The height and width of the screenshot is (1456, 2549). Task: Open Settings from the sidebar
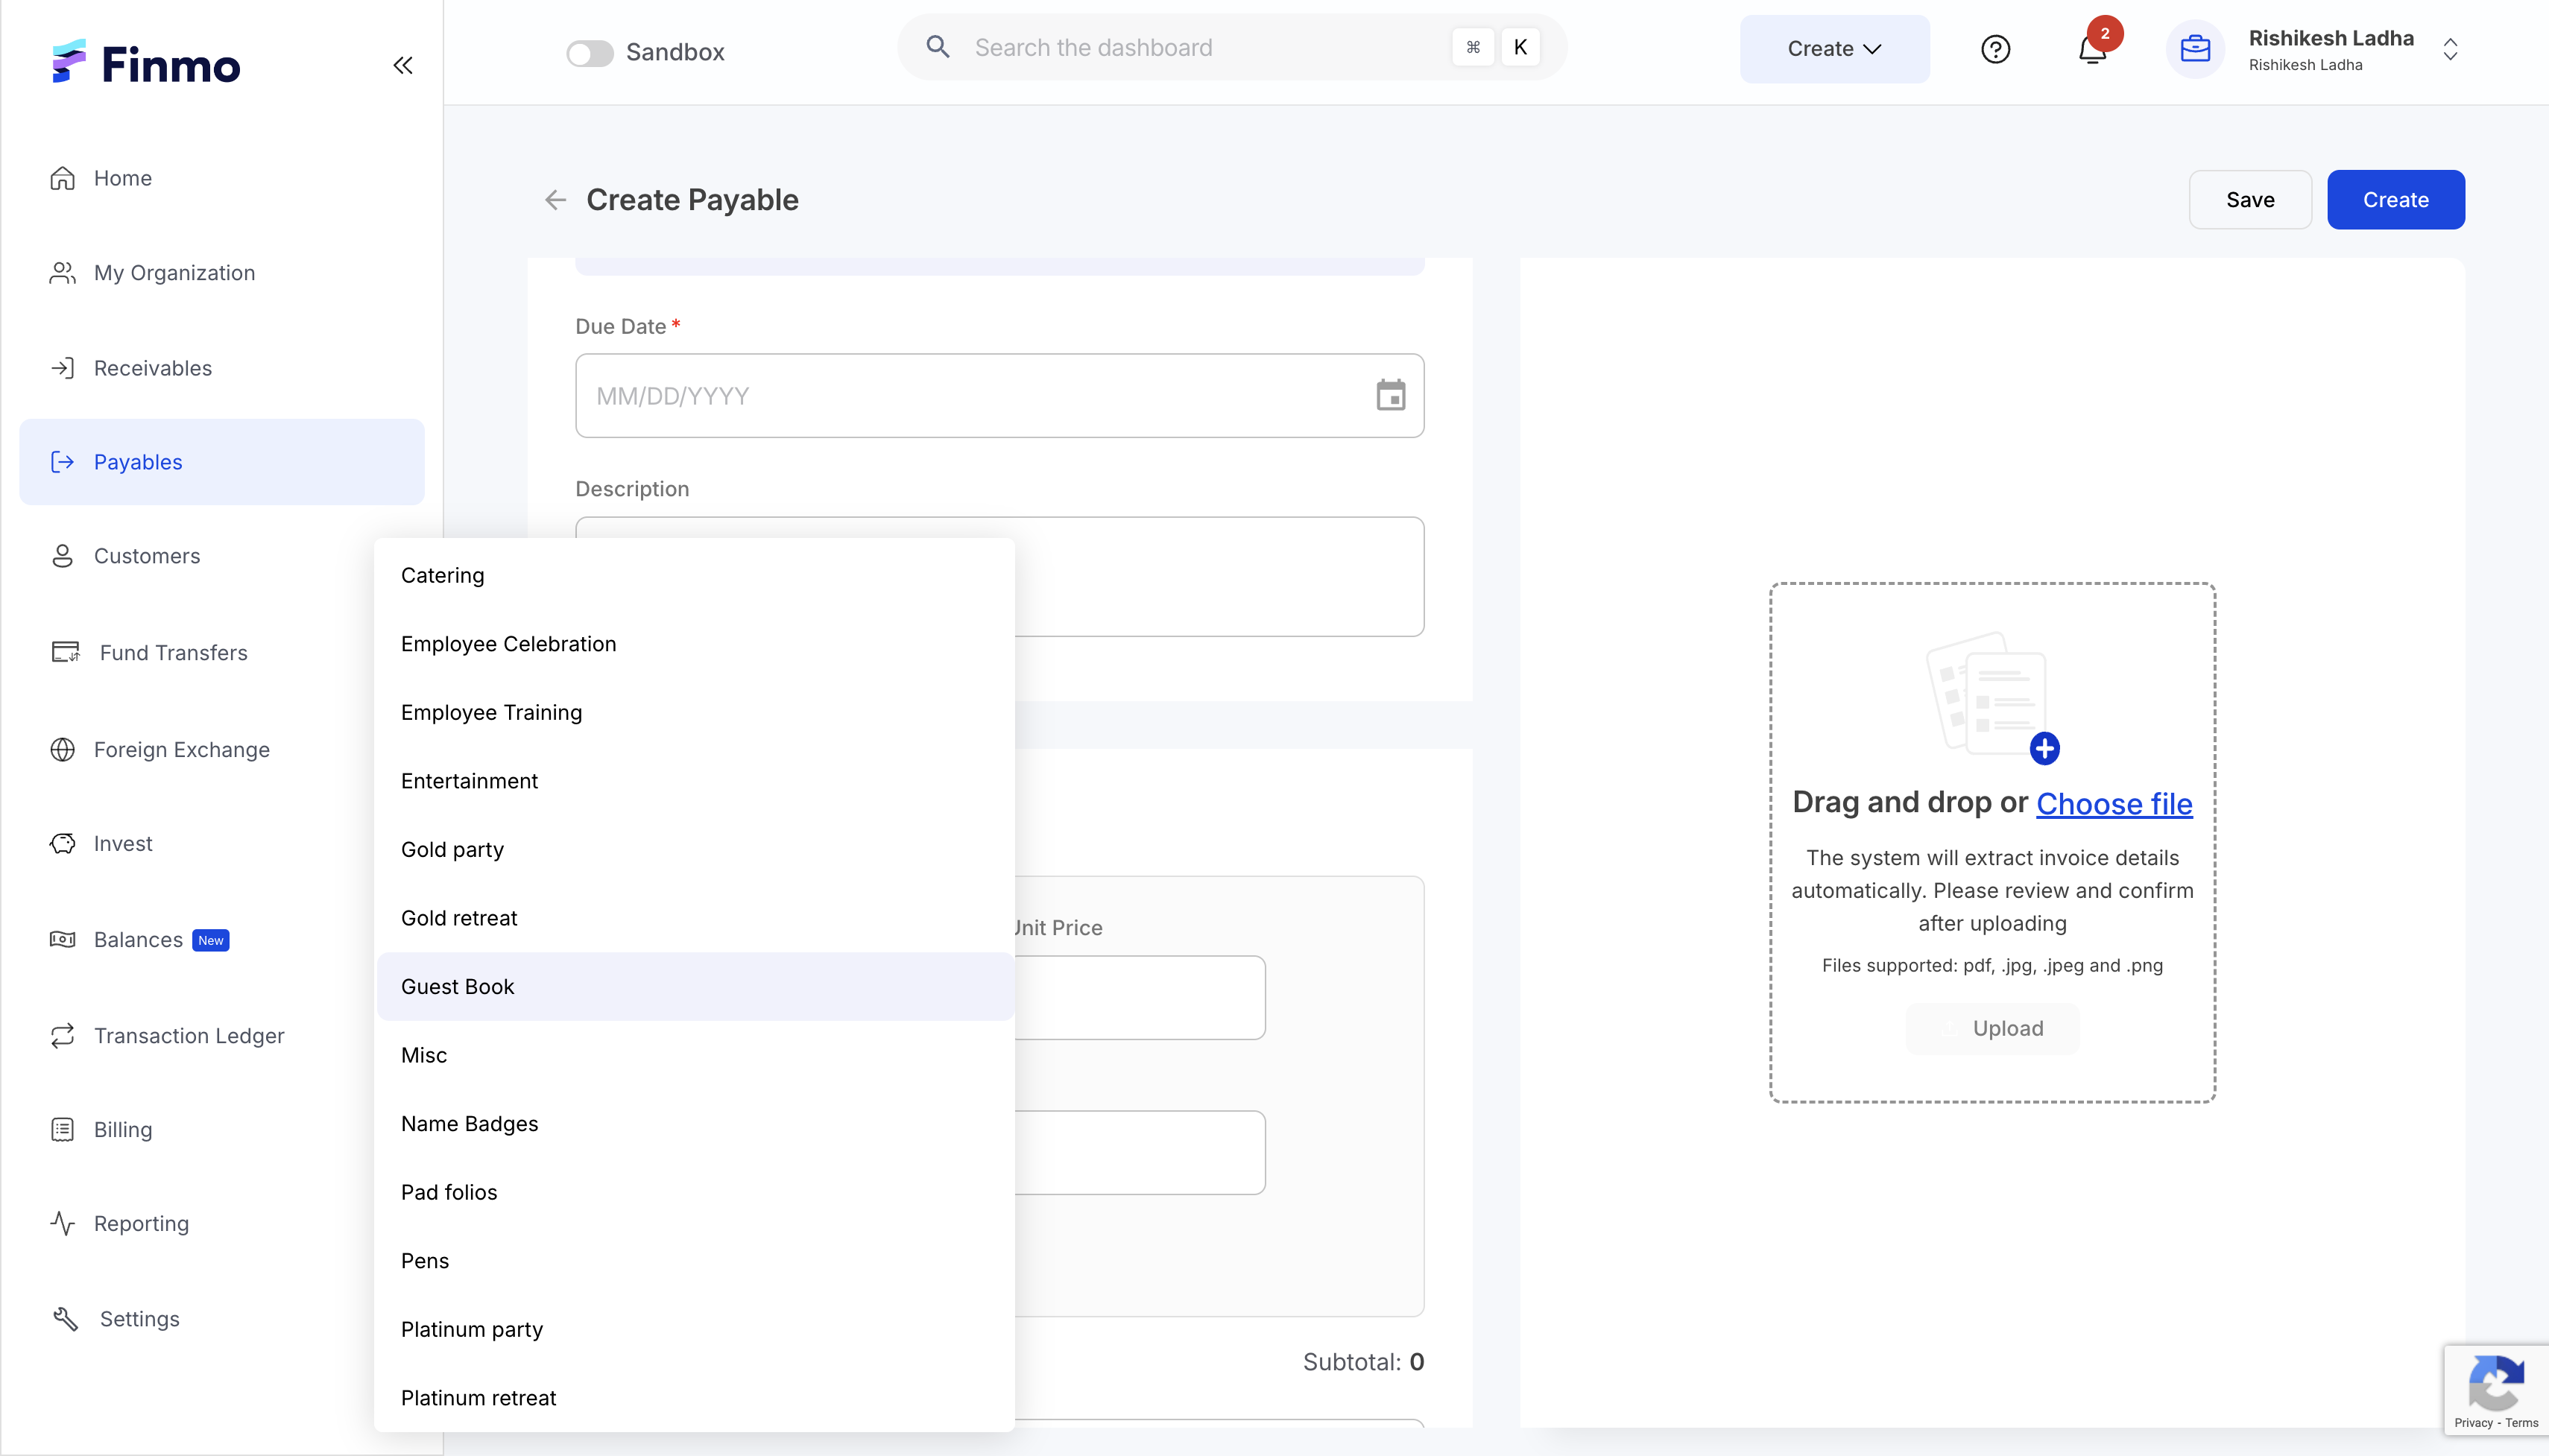pyautogui.click(x=139, y=1318)
